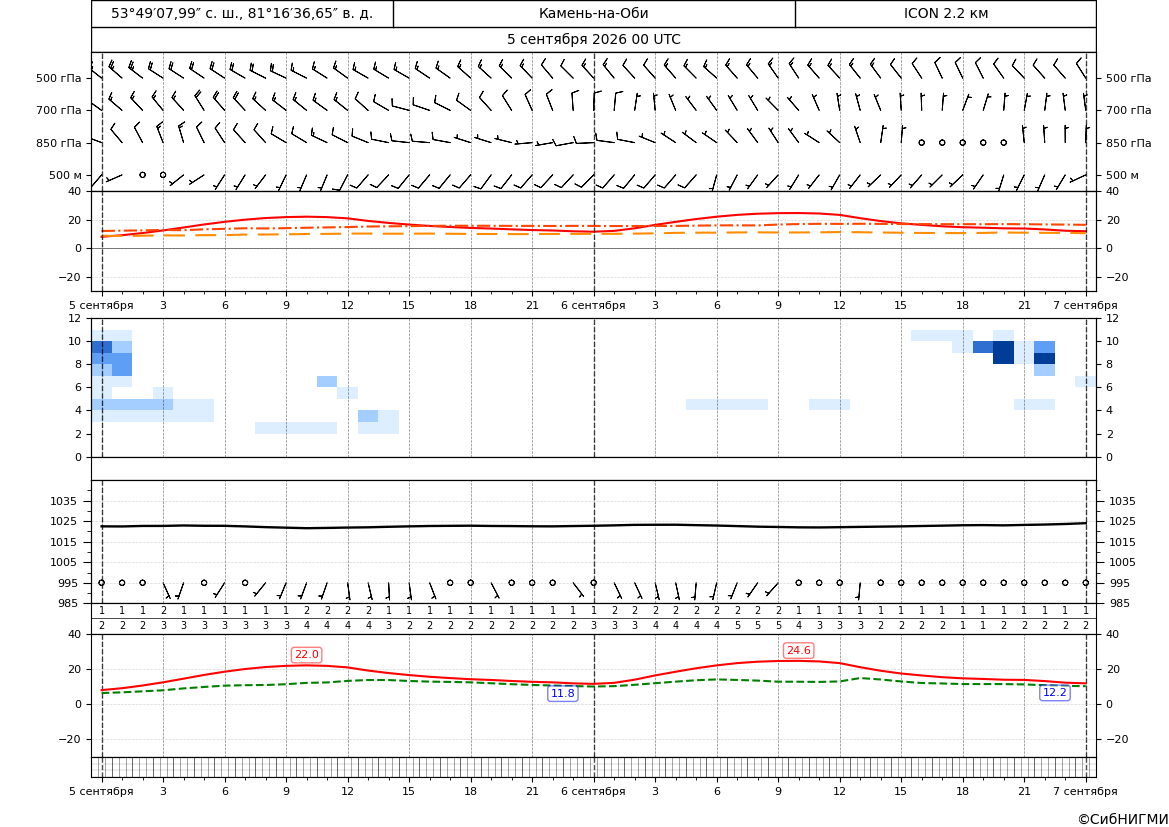Click the first calm circle on 850 гПа row
The width and height of the screenshot is (1169, 827).
click(921, 142)
